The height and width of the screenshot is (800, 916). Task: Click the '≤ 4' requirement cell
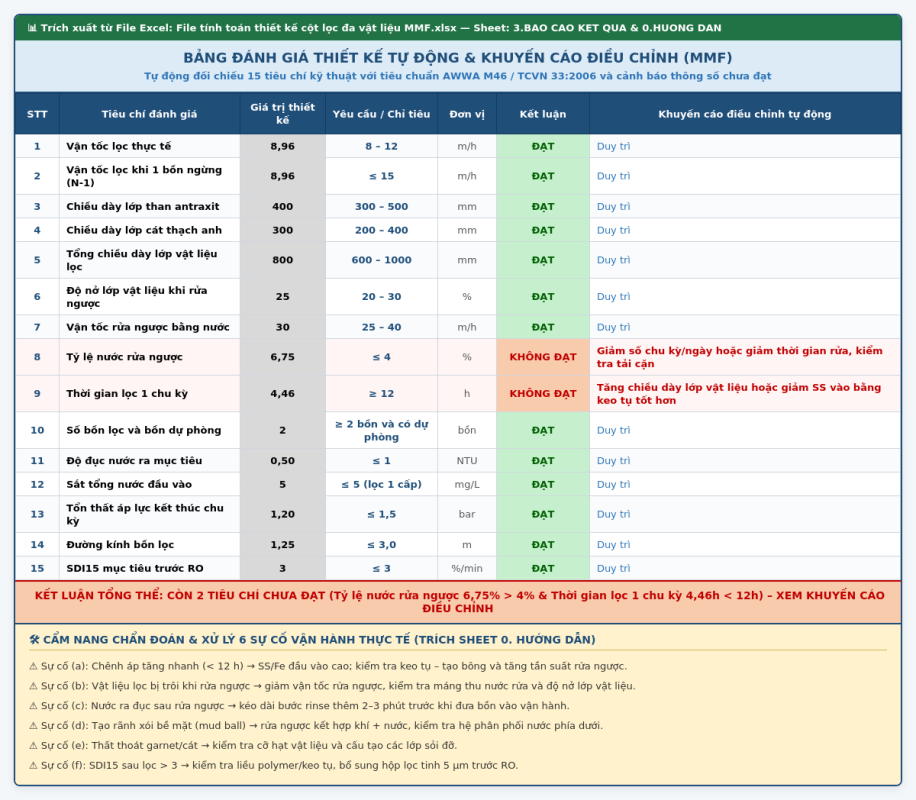click(381, 357)
